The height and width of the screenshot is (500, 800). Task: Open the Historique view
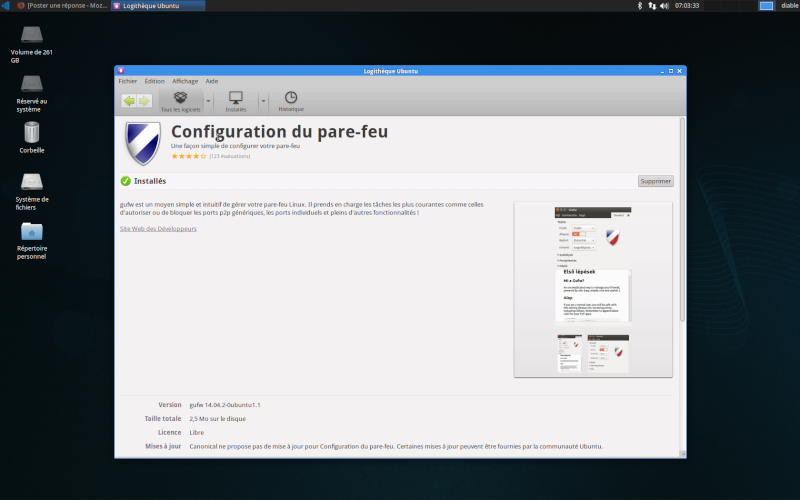click(x=291, y=101)
